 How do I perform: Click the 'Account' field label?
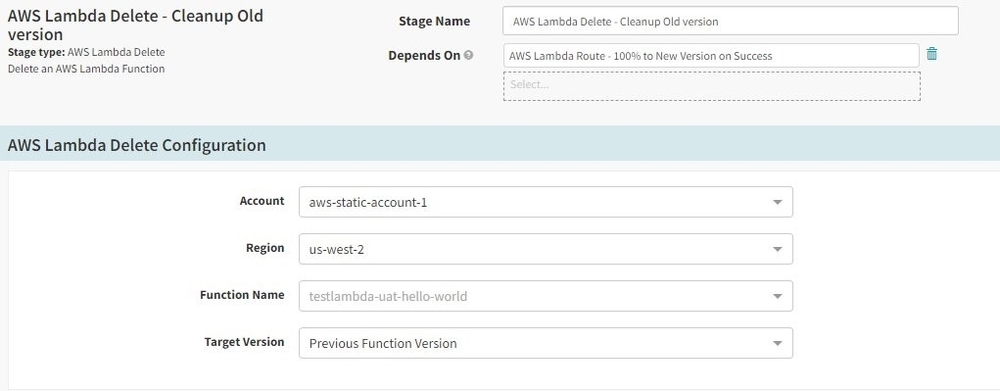pyautogui.click(x=262, y=201)
